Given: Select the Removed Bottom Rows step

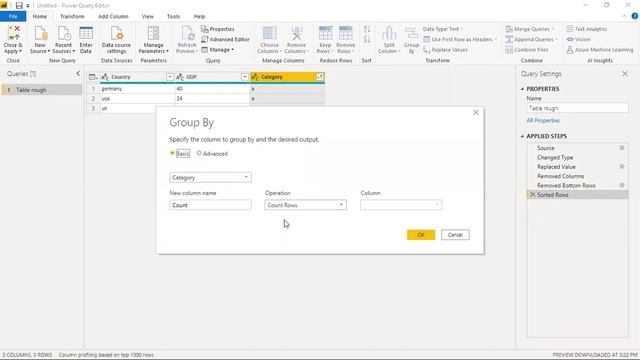Looking at the screenshot, I should [x=578, y=185].
